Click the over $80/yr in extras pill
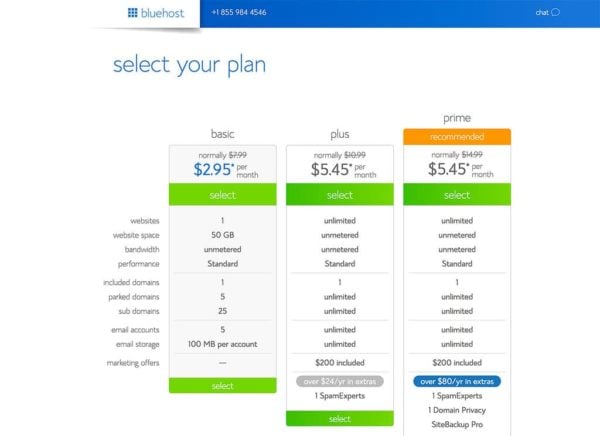600x436 pixels. point(457,381)
